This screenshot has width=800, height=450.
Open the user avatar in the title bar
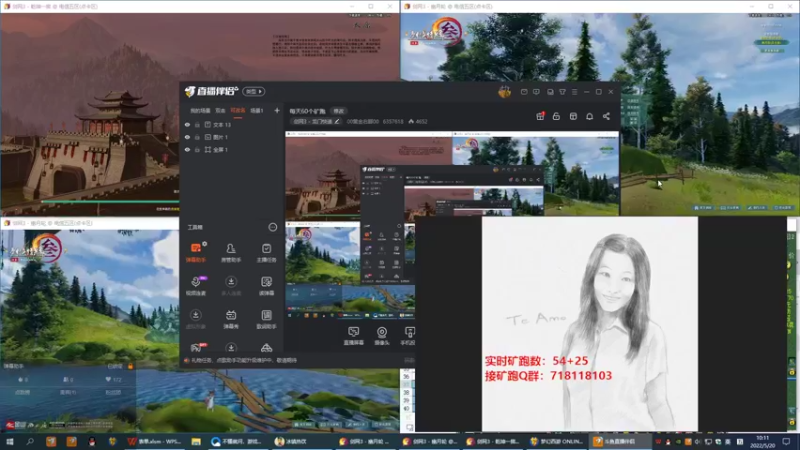[504, 92]
